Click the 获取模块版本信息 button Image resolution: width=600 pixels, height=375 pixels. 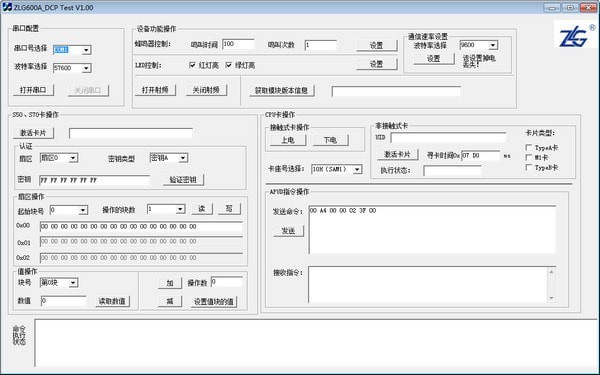point(281,90)
